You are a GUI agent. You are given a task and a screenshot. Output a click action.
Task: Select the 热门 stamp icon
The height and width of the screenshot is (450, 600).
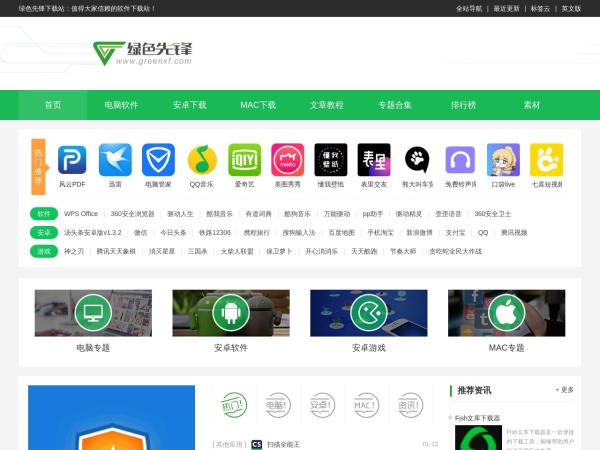click(234, 405)
